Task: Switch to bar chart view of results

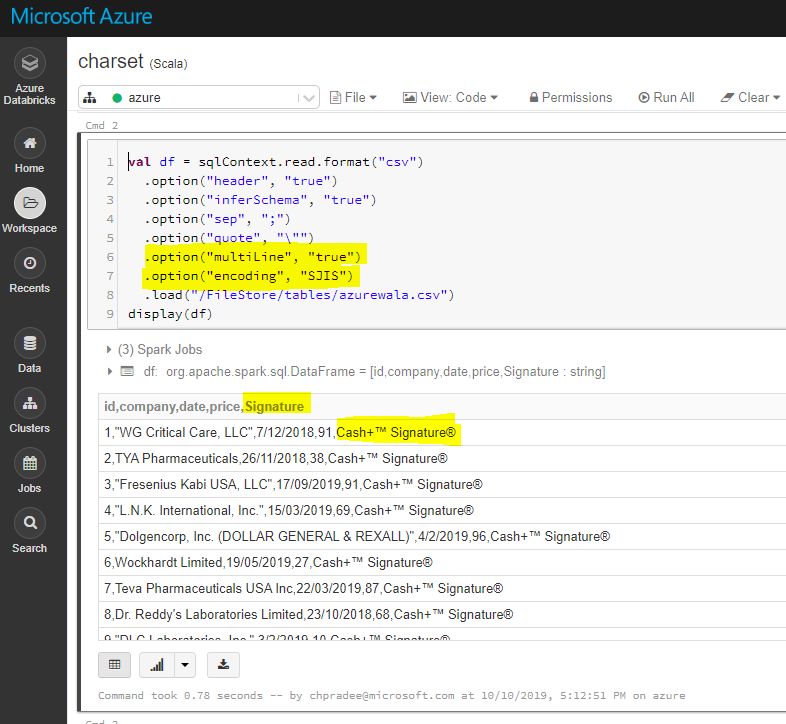Action: 157,665
